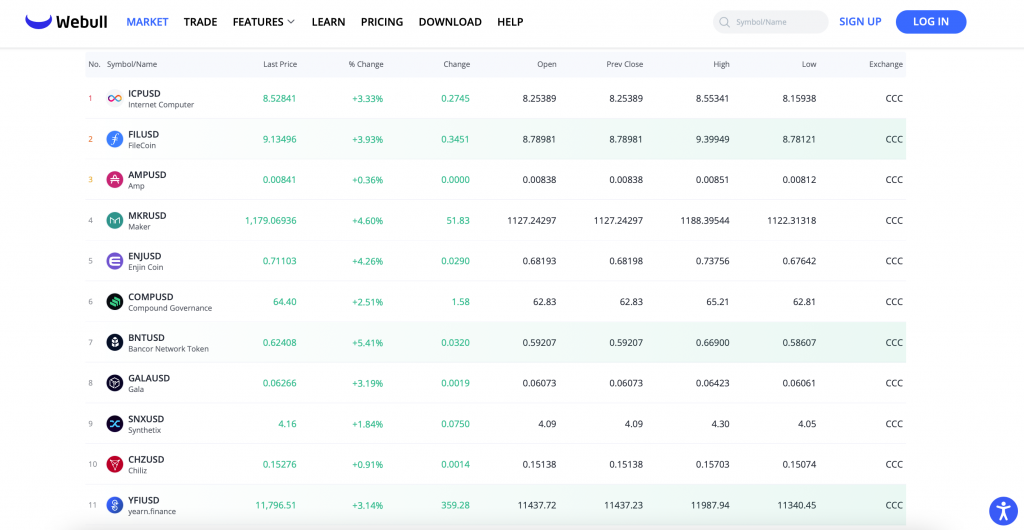Open the MARKET menu
This screenshot has height=530, width=1024.
(x=148, y=22)
